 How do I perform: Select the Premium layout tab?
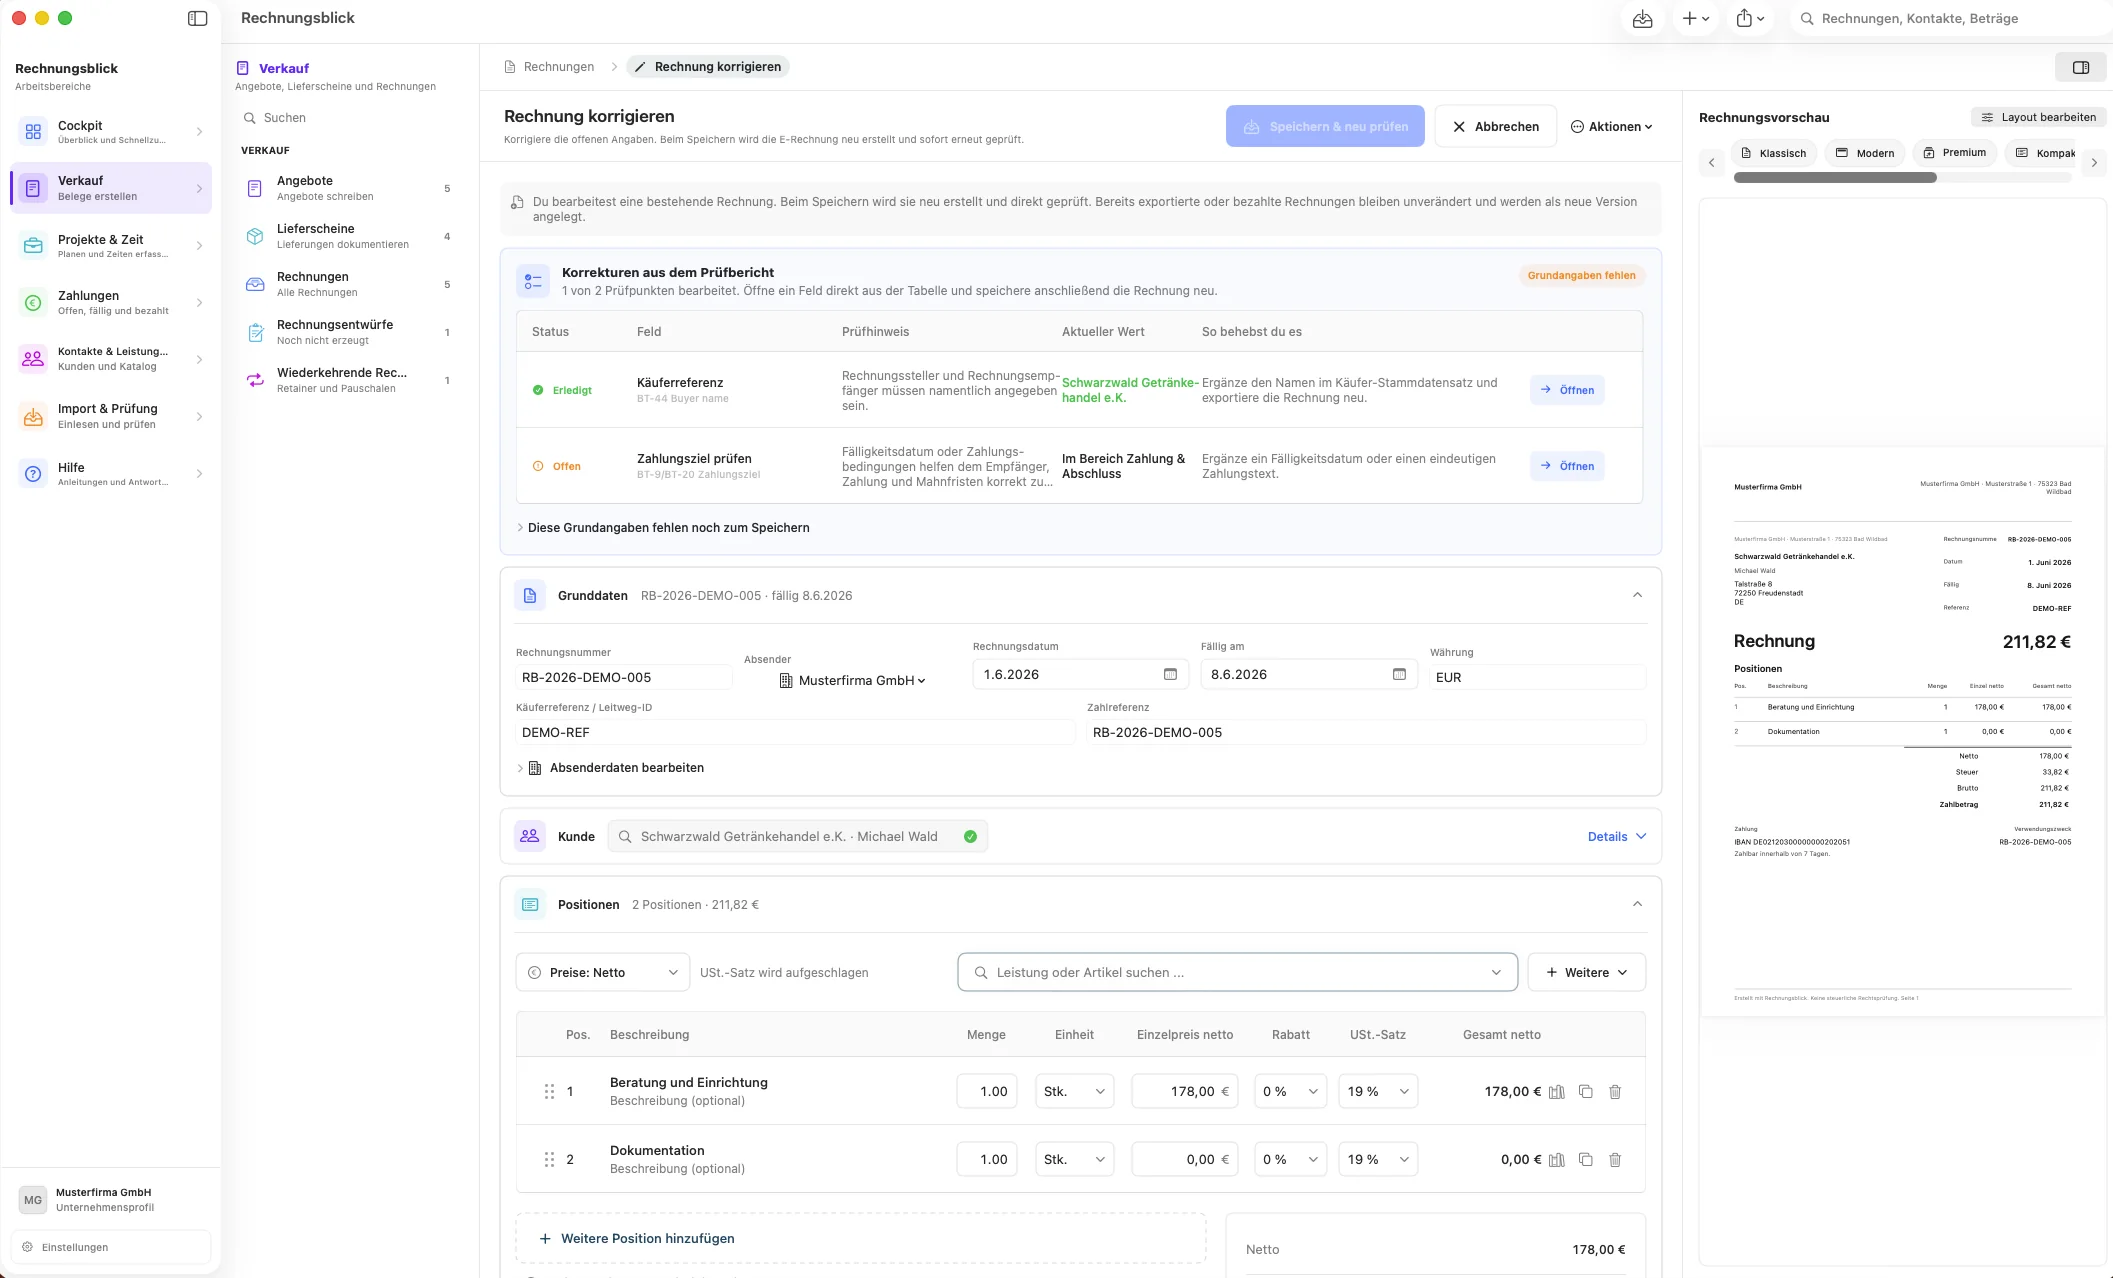(1954, 153)
